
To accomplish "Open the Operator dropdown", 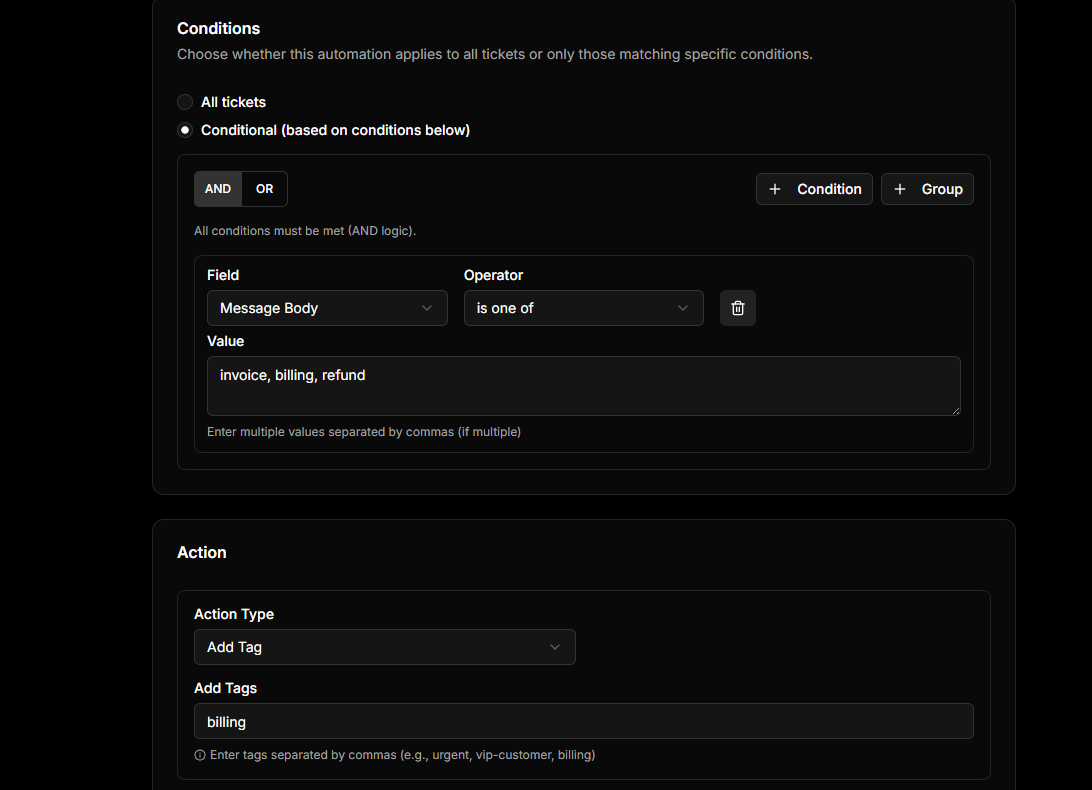I will [583, 308].
